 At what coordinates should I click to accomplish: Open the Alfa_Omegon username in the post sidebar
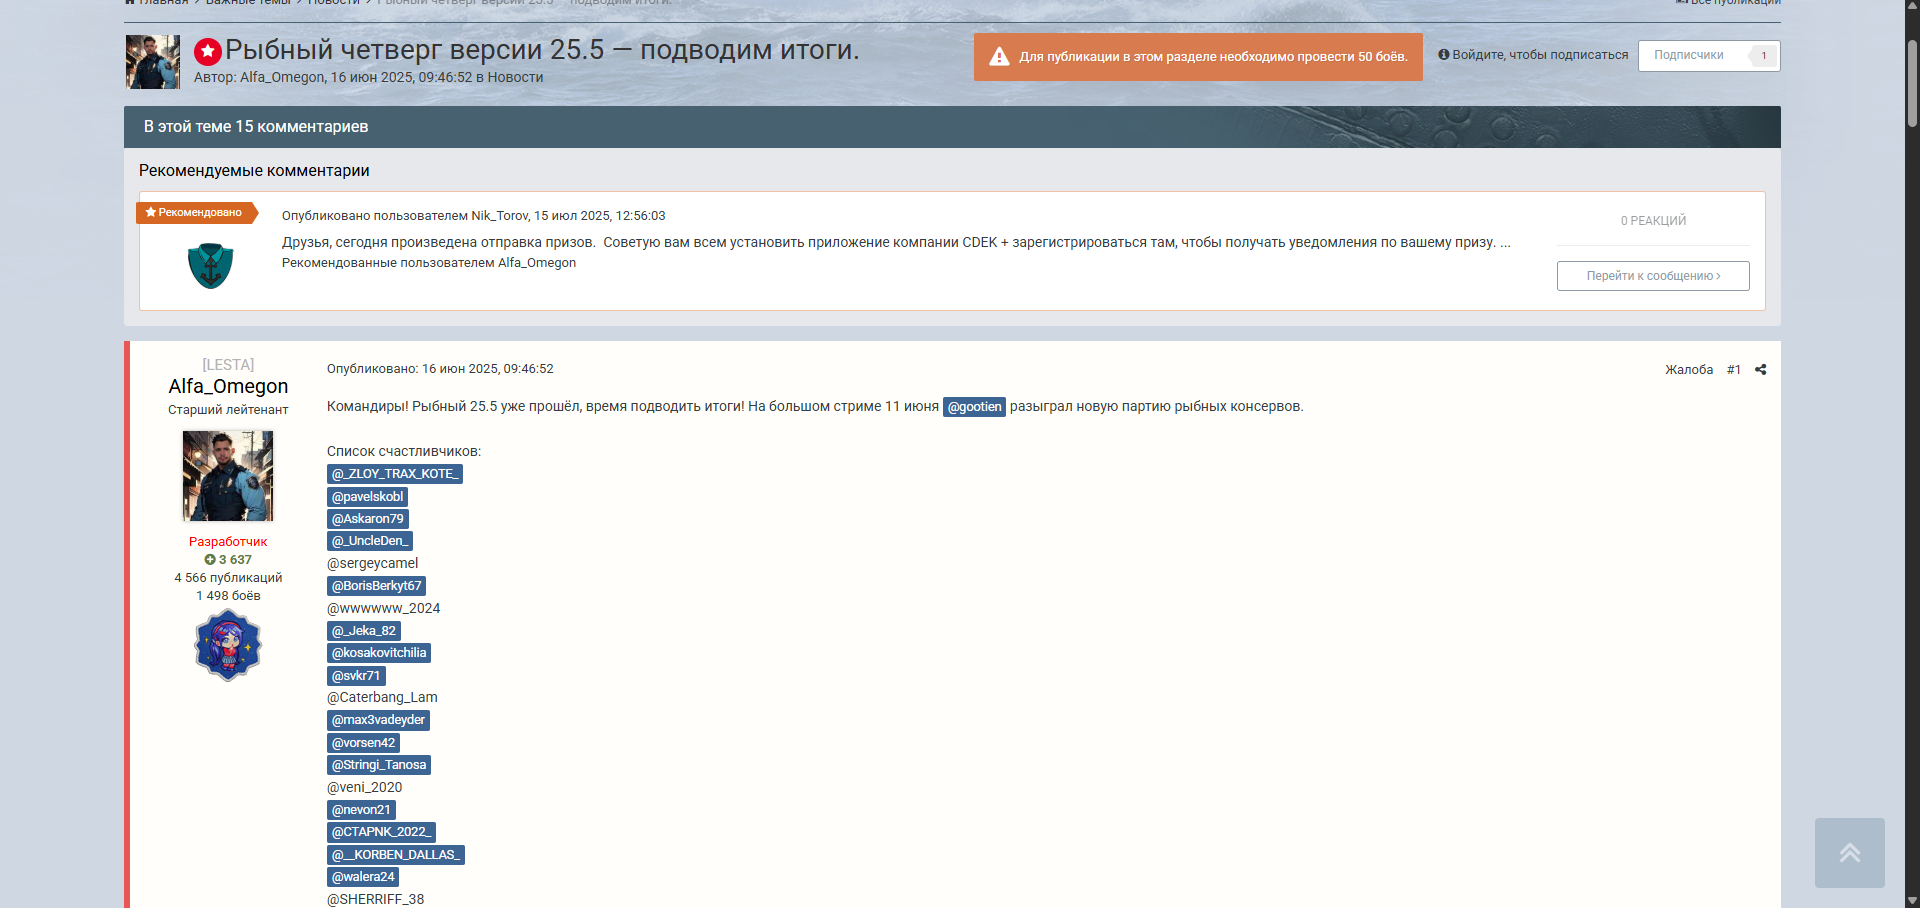tap(228, 386)
